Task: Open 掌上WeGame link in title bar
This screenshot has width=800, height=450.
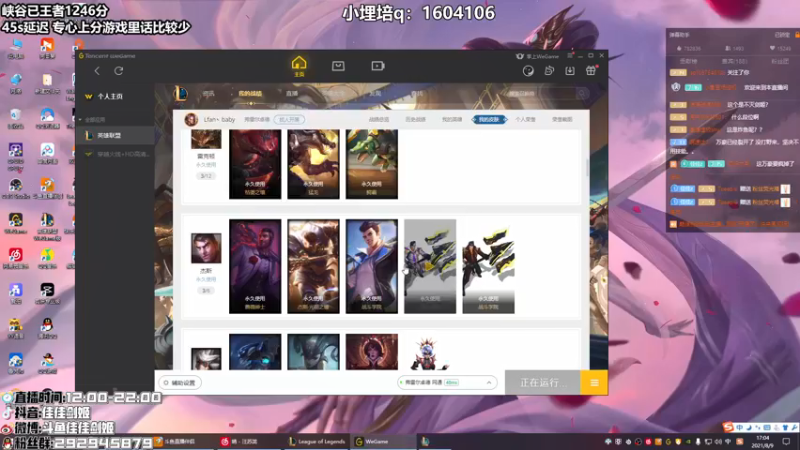Action: 537,56
